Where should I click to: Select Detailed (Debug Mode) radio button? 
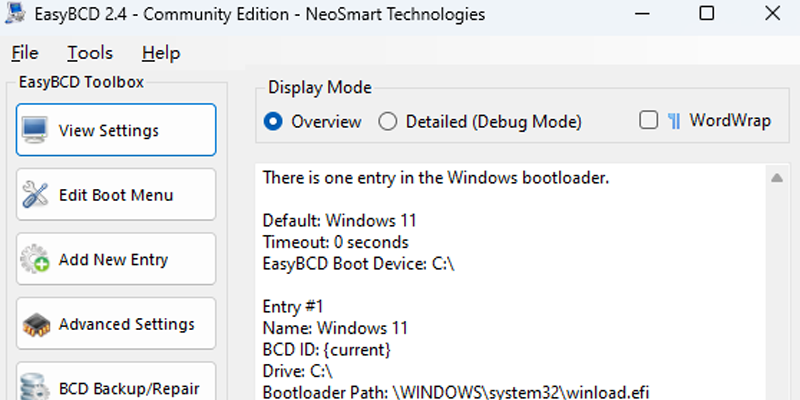(x=480, y=122)
